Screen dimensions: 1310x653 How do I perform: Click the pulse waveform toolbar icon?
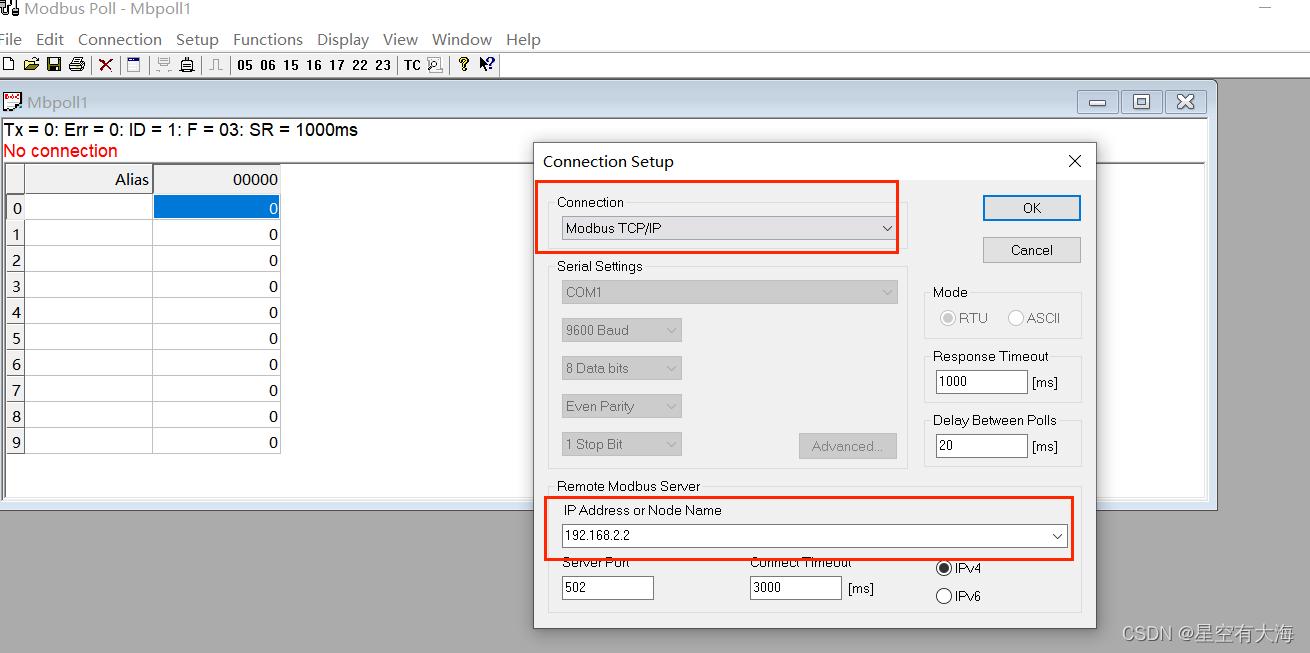(216, 65)
